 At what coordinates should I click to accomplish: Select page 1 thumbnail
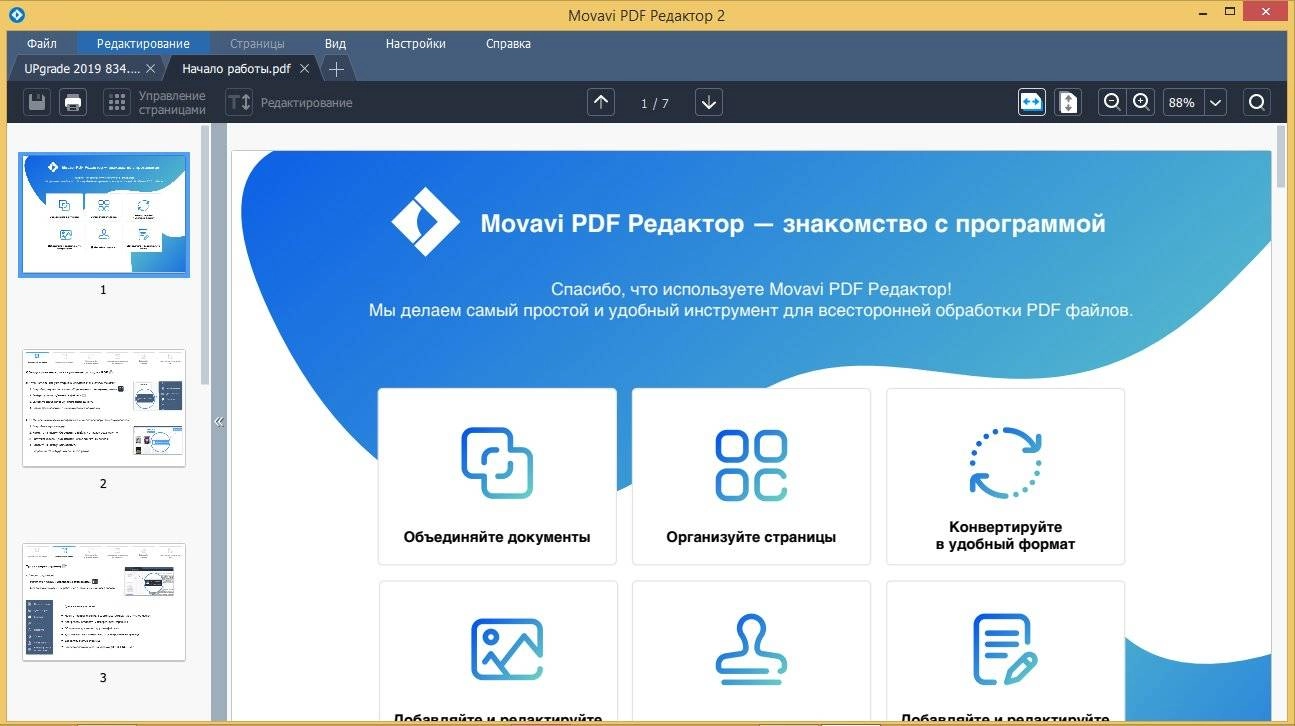coord(103,214)
